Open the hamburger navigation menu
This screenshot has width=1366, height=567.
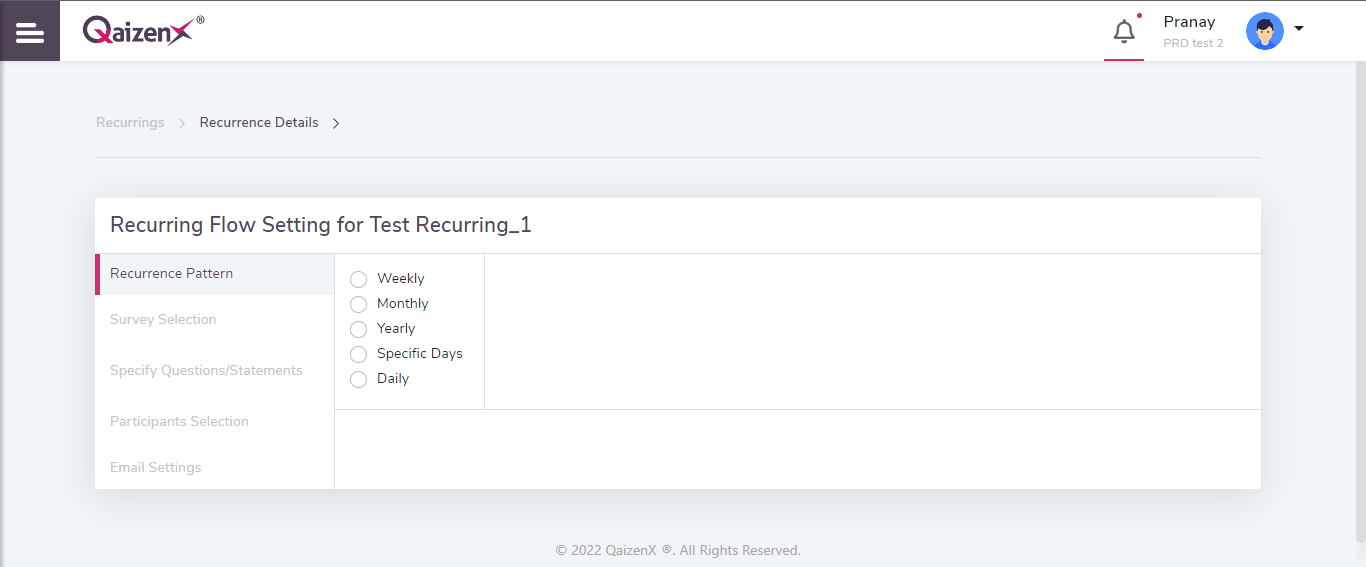click(x=30, y=32)
